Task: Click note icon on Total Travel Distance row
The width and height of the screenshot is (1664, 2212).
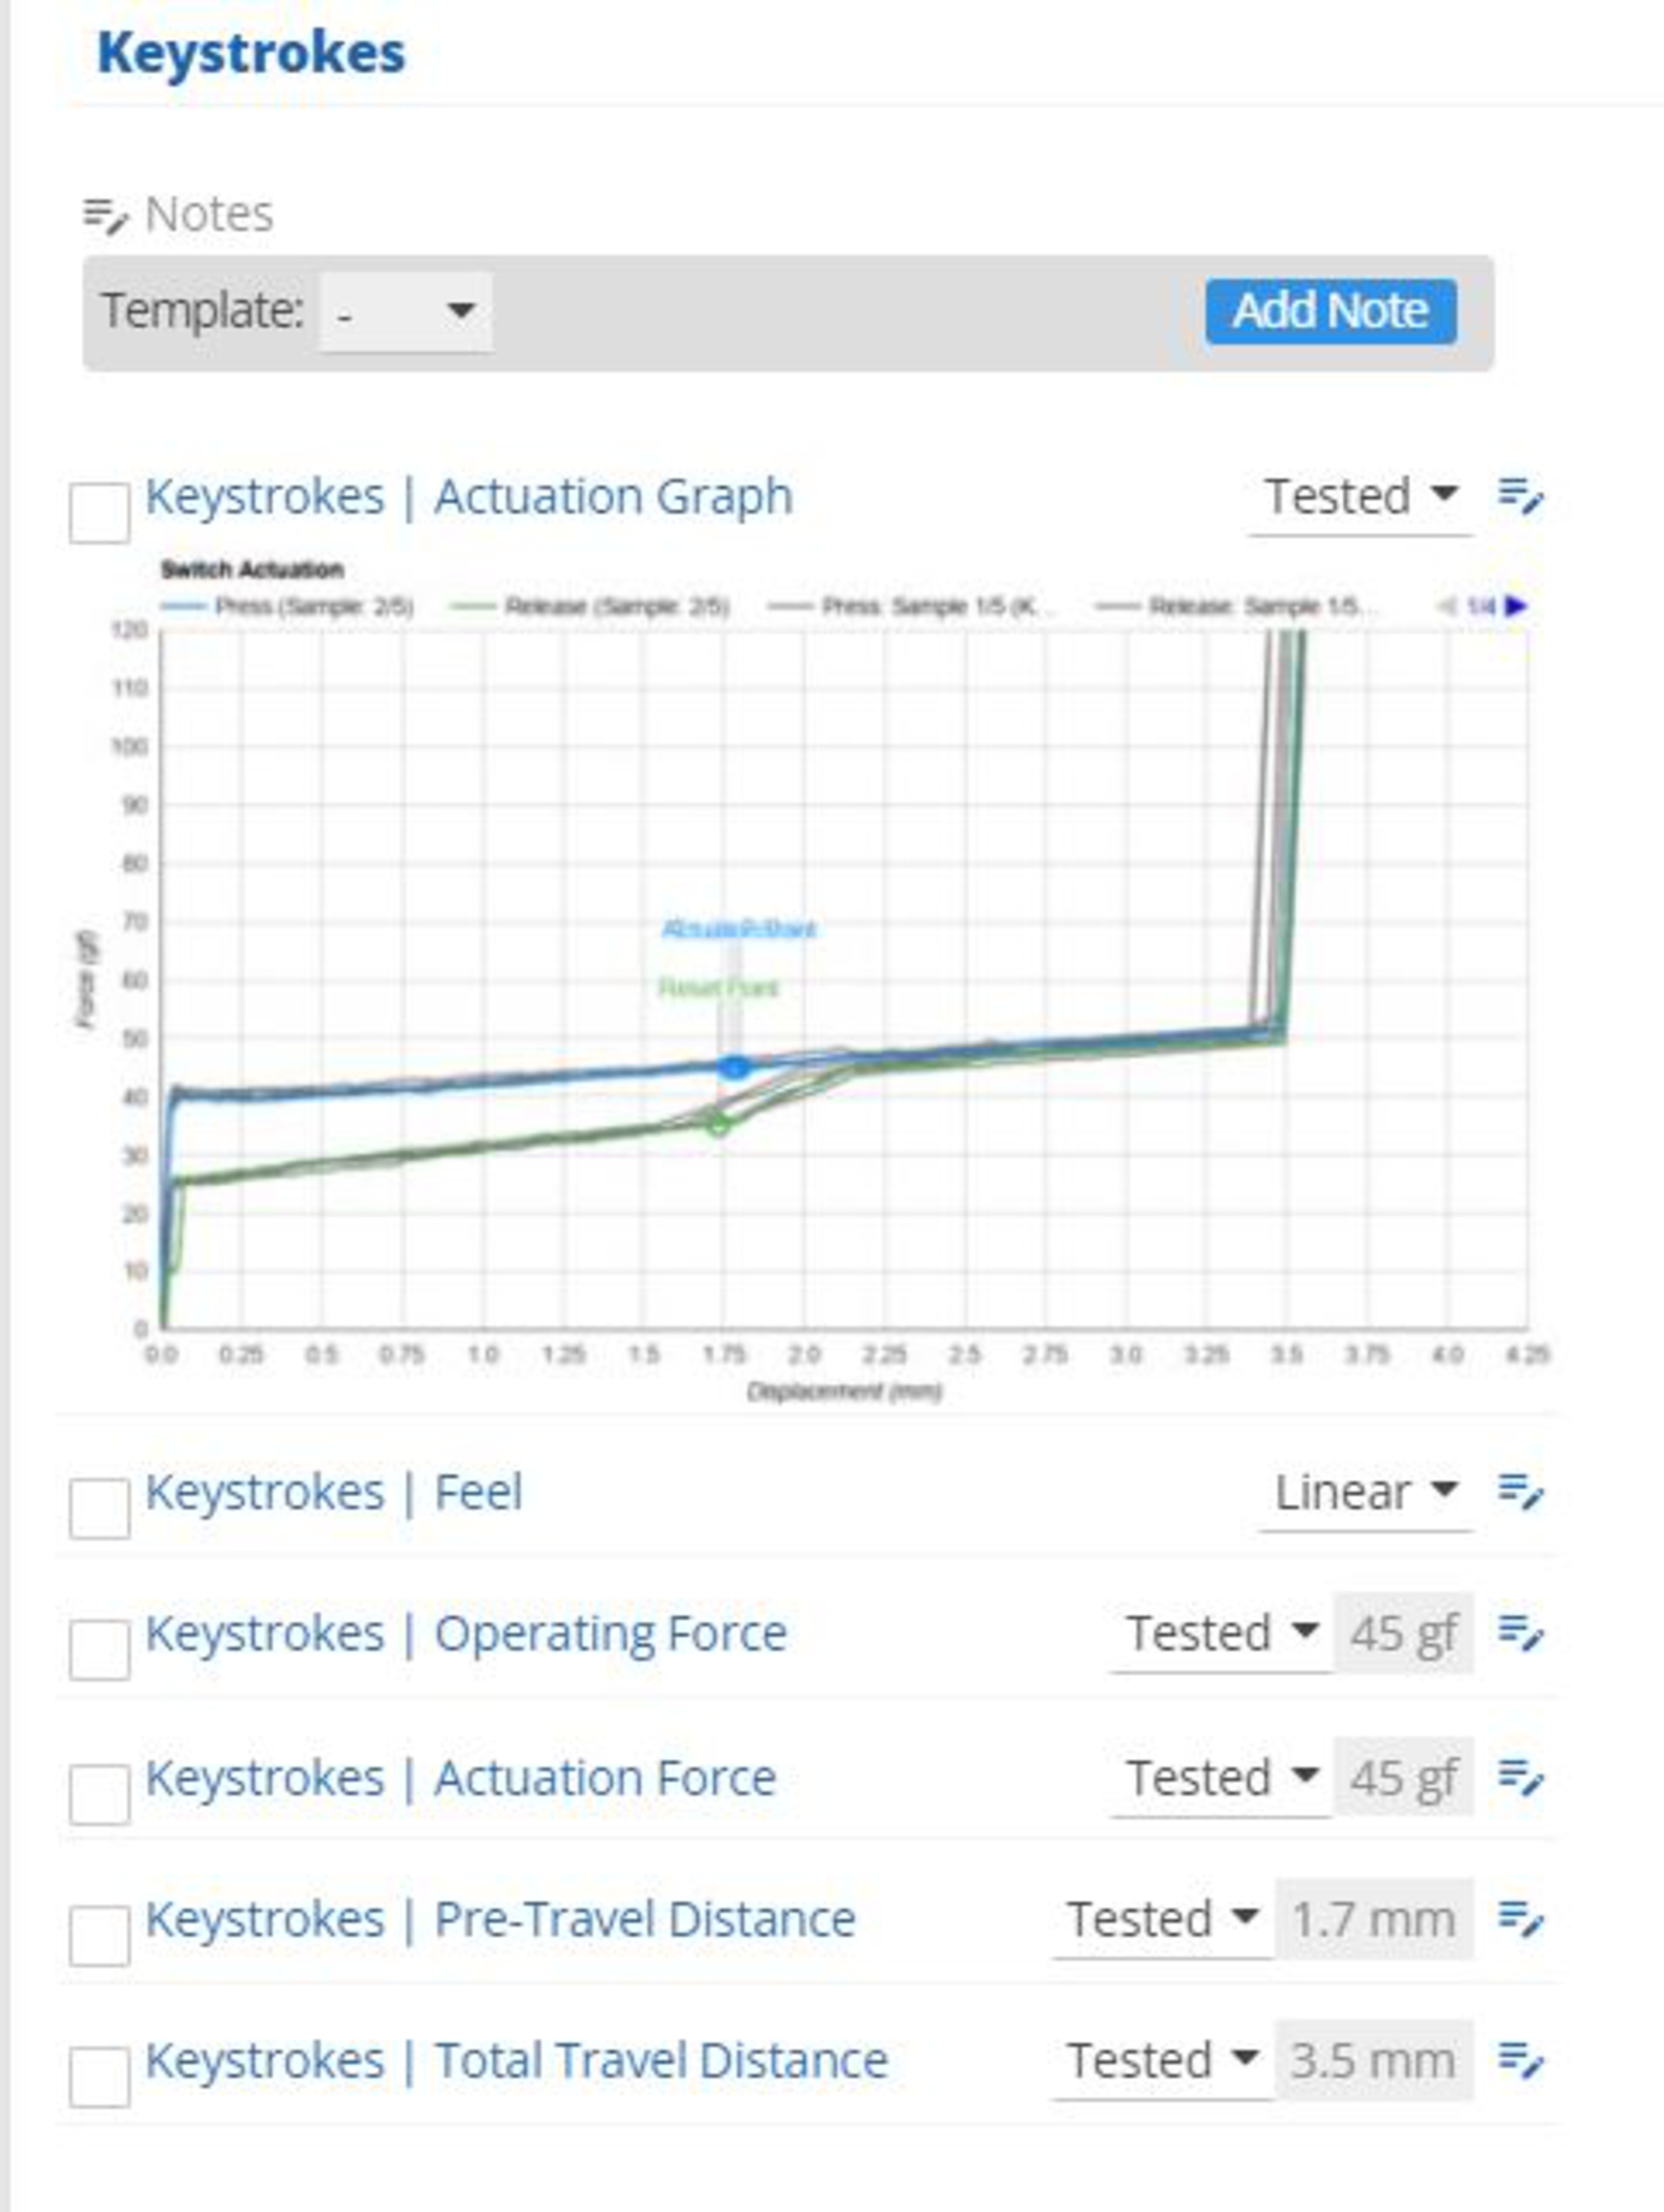Action: pos(1520,2060)
